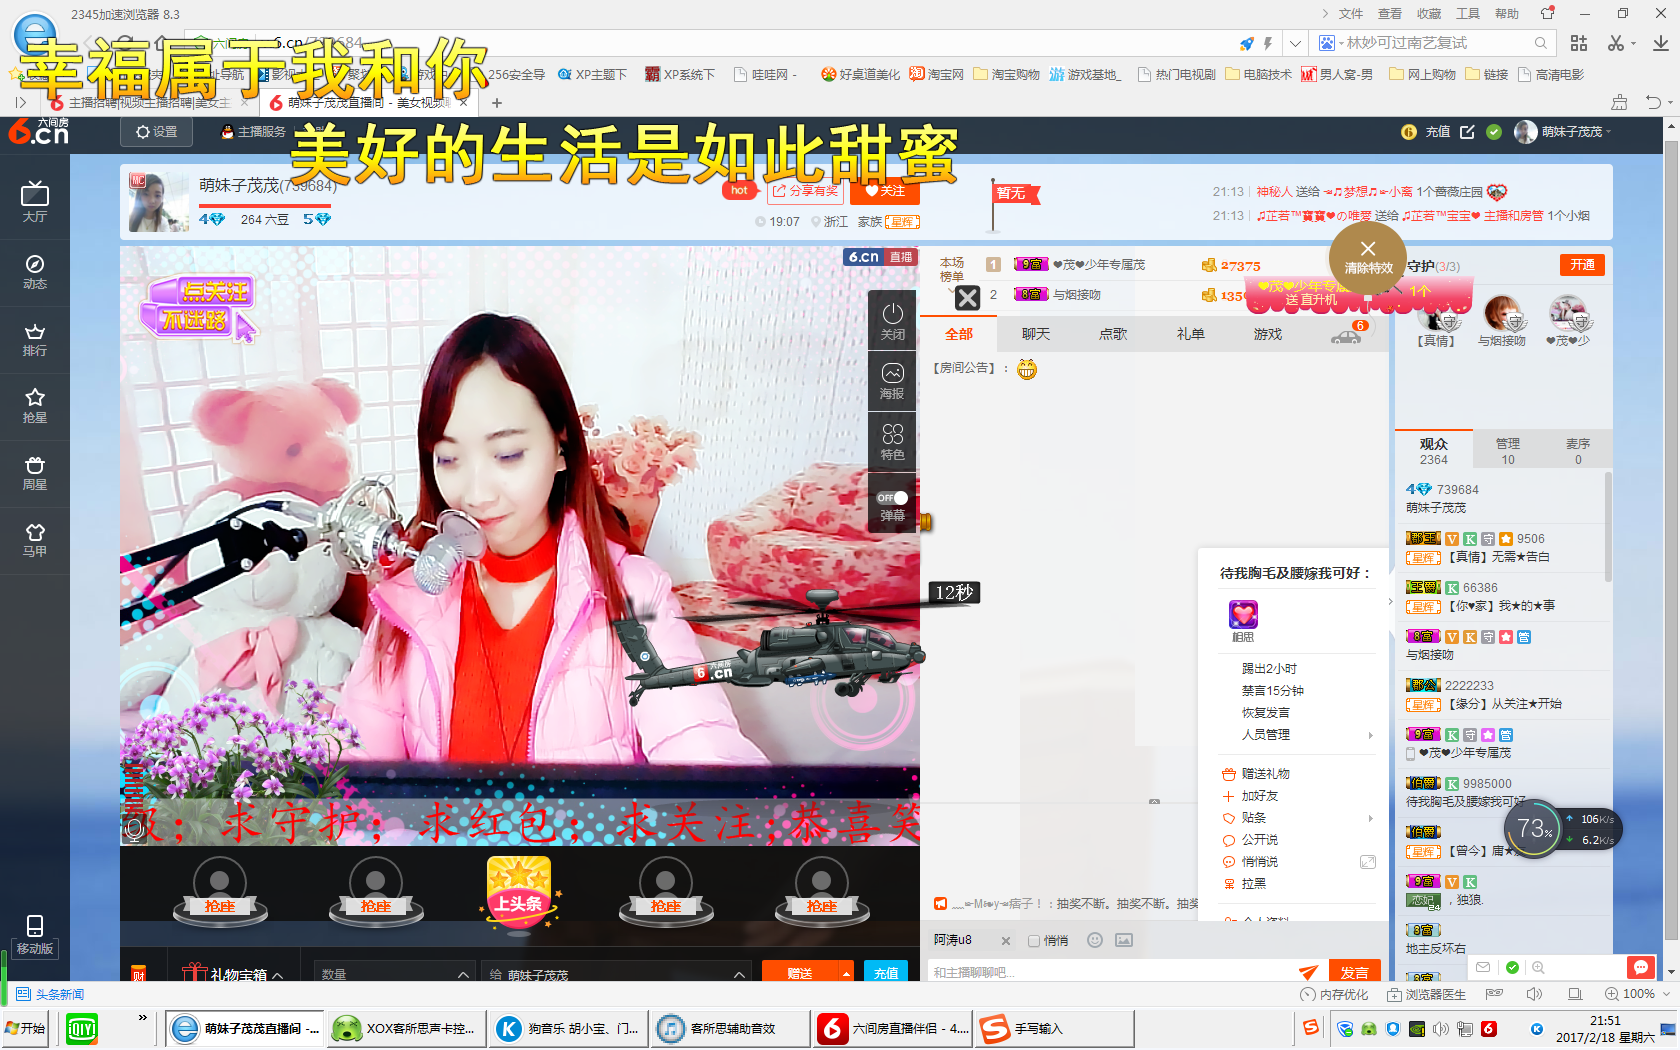This screenshot has width=1680, height=1050.
Task: Click the 开通 guardian button
Action: 1582,265
